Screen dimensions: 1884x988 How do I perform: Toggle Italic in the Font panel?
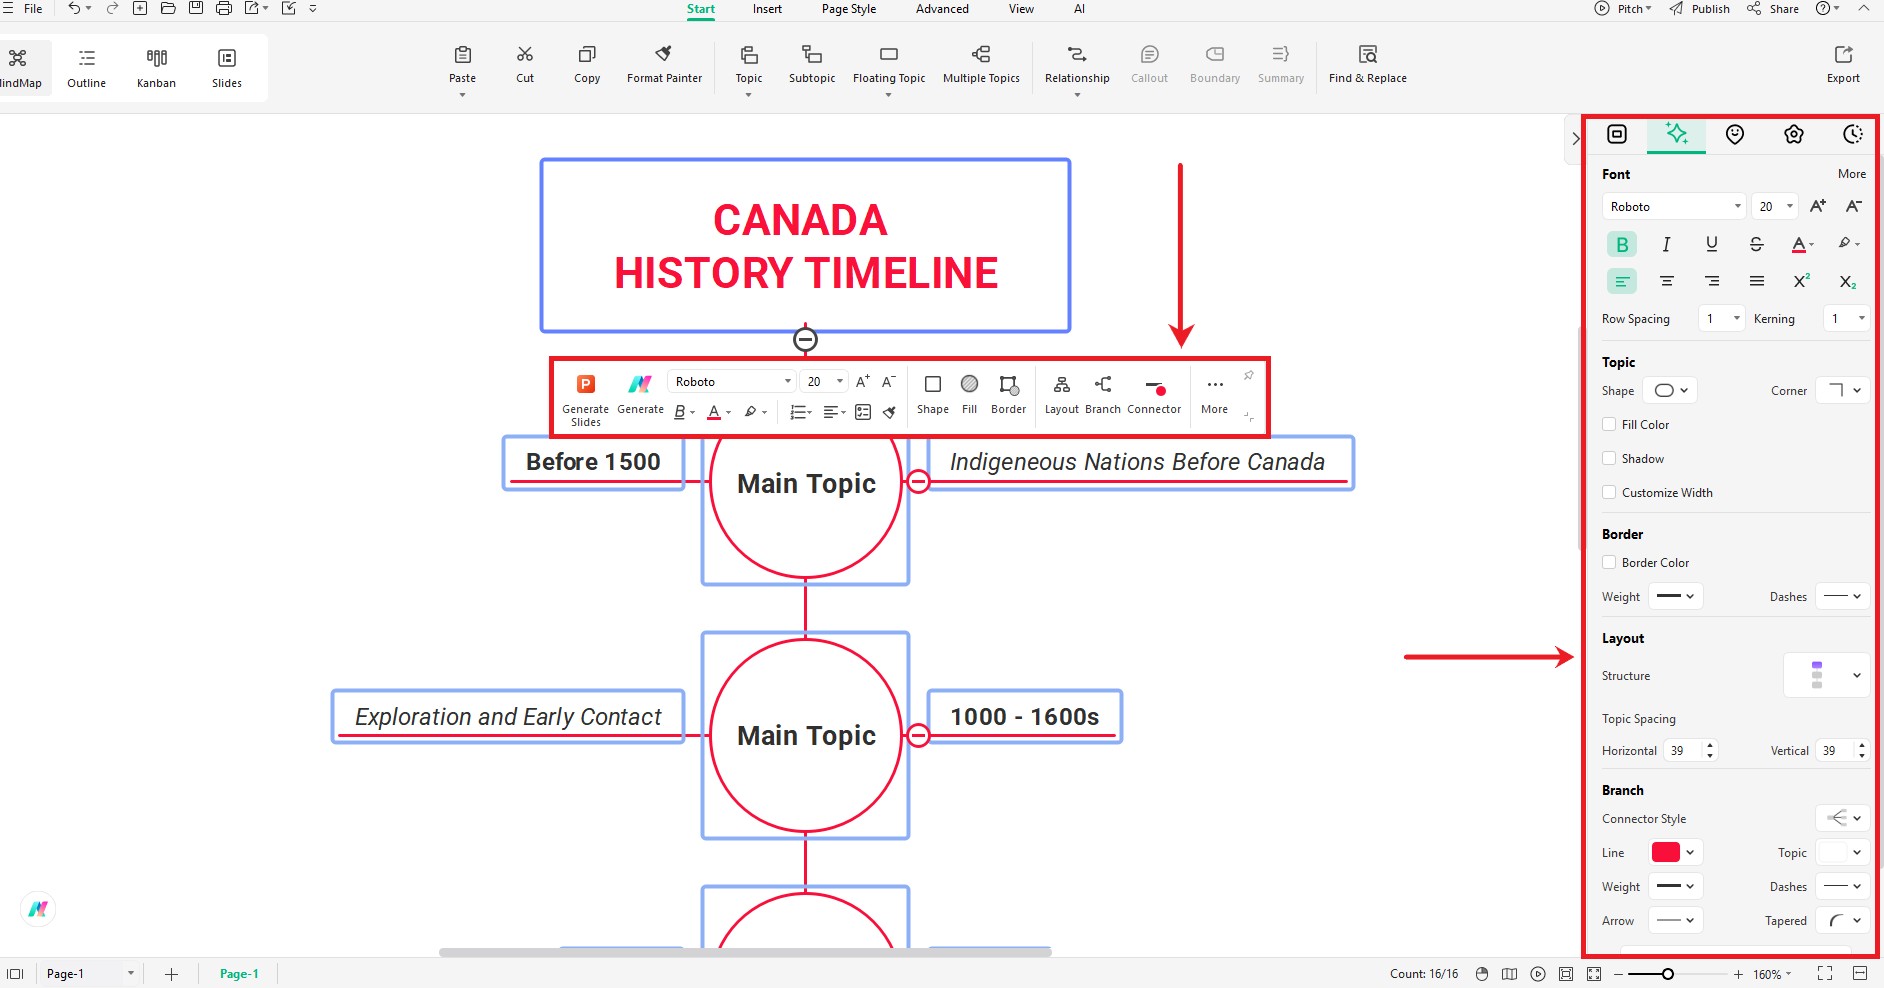1666,244
